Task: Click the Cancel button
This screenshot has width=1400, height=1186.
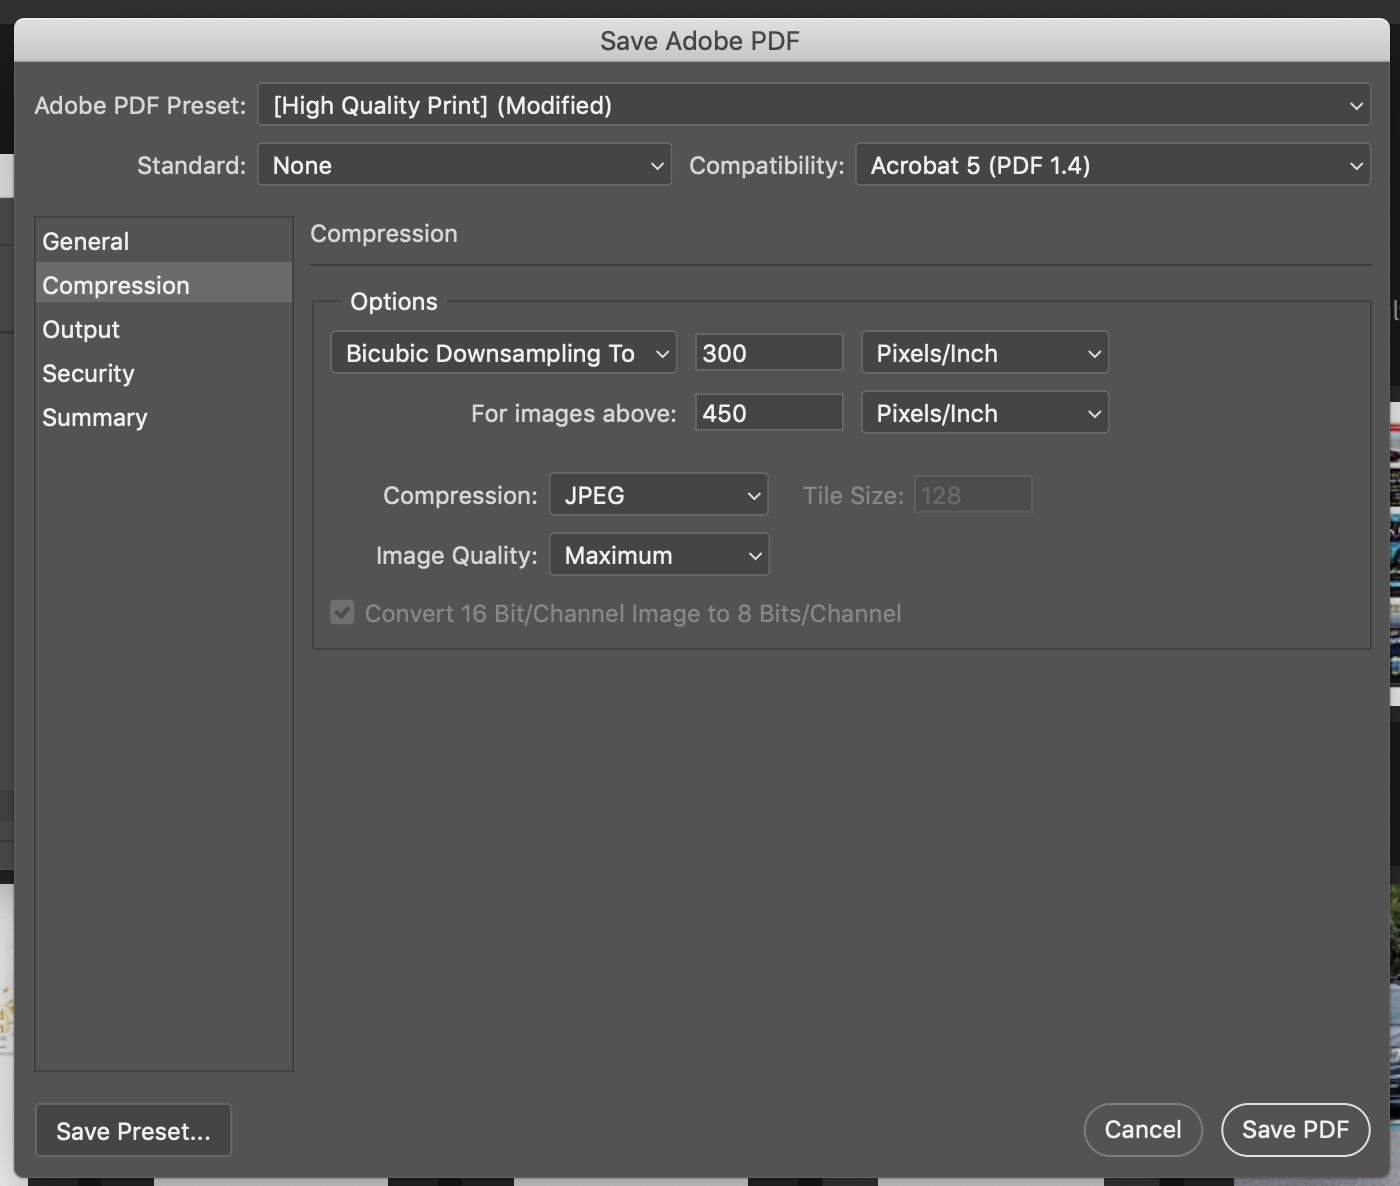Action: coord(1142,1129)
